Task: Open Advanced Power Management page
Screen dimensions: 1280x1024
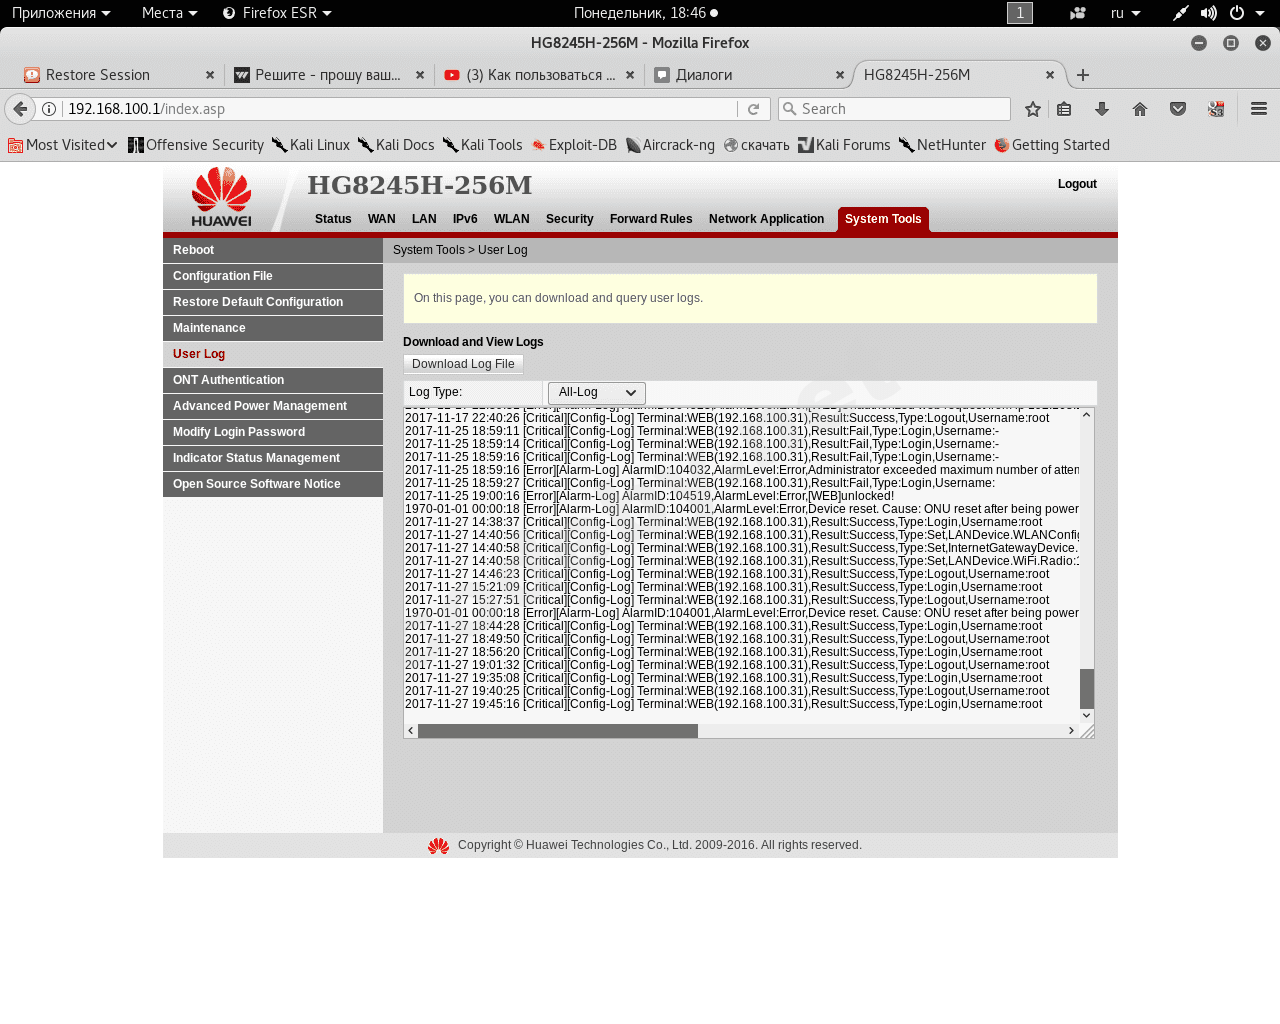Action: pos(273,406)
